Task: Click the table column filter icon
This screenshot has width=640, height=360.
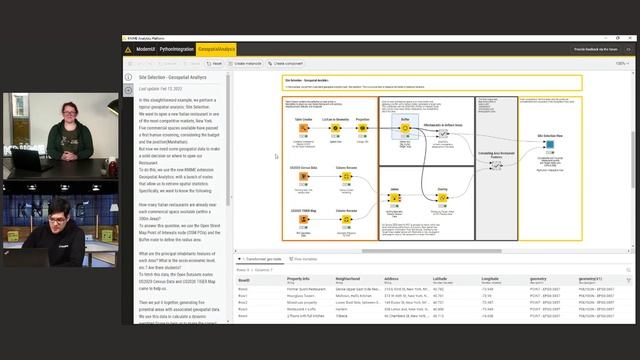Action: [x=629, y=280]
